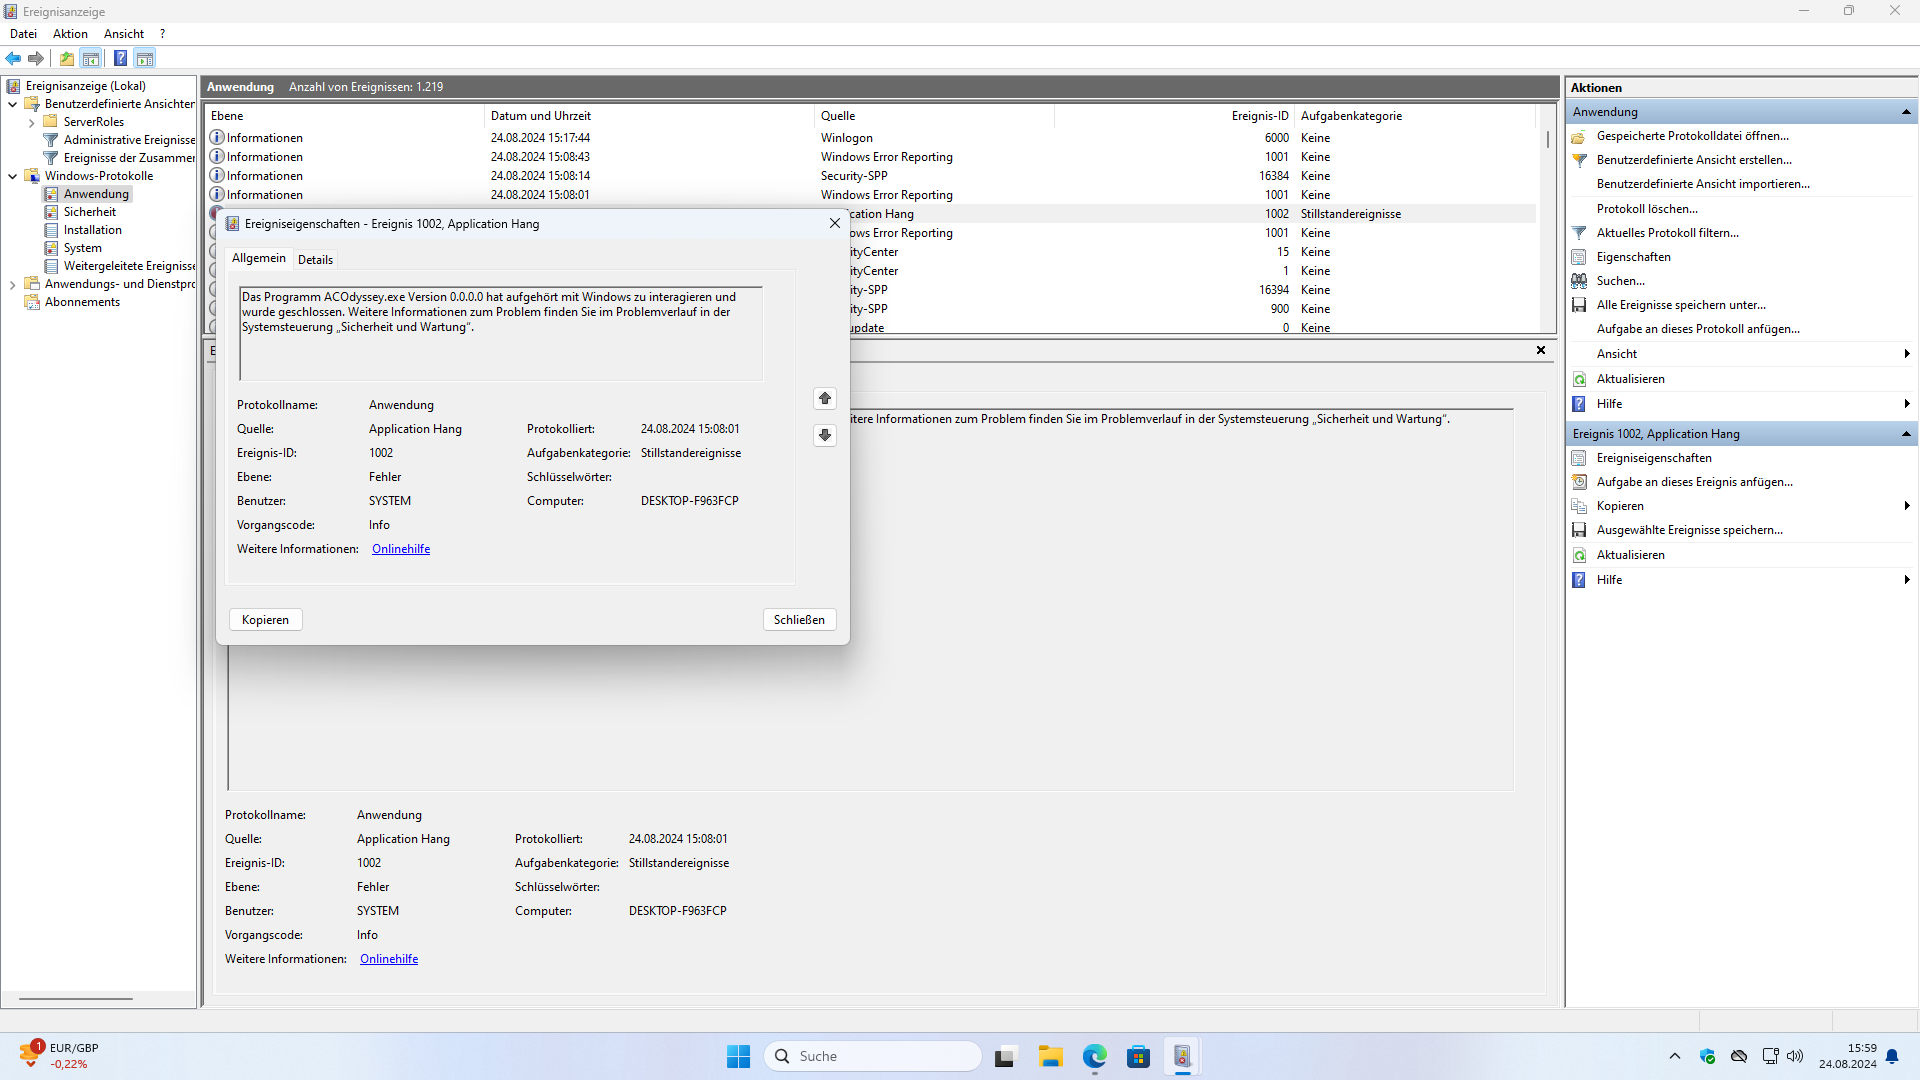Switch to the Details tab

[x=315, y=260]
